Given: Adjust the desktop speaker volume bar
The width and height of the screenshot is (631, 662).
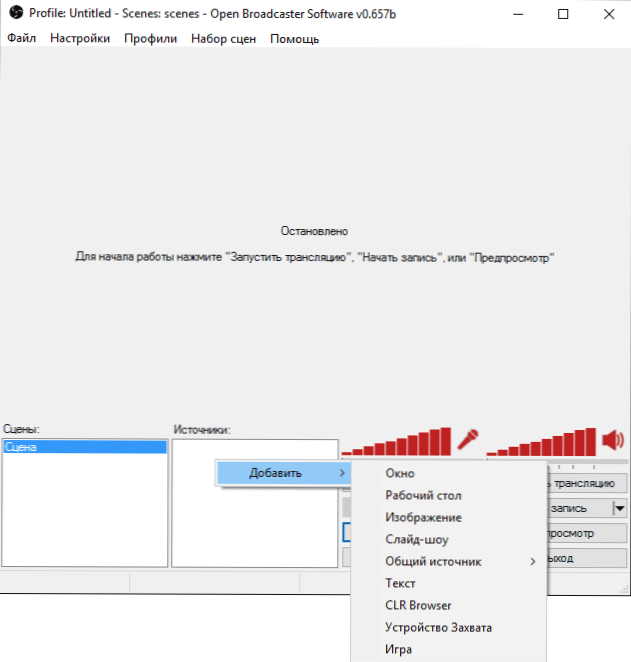Looking at the screenshot, I should coord(540,442).
